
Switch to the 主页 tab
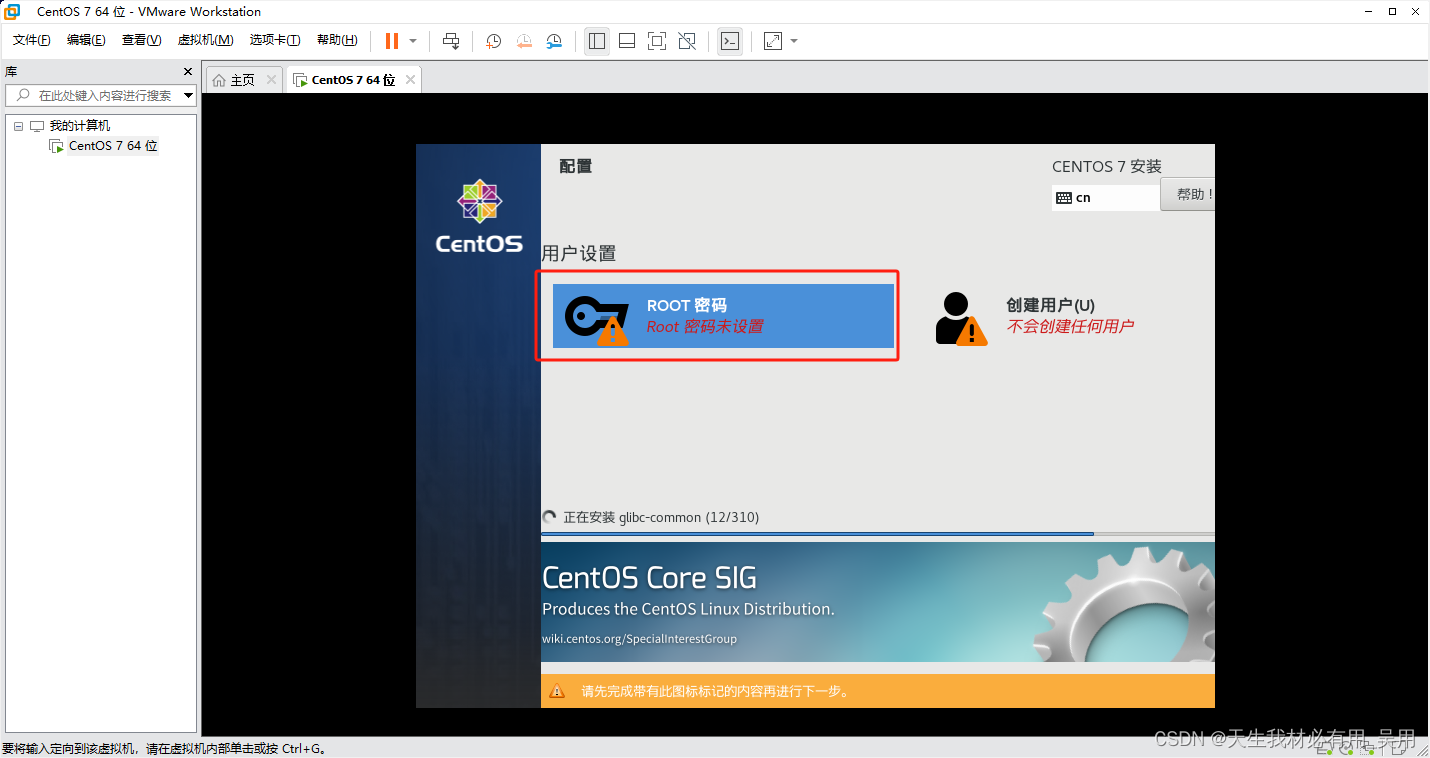pyautogui.click(x=243, y=80)
